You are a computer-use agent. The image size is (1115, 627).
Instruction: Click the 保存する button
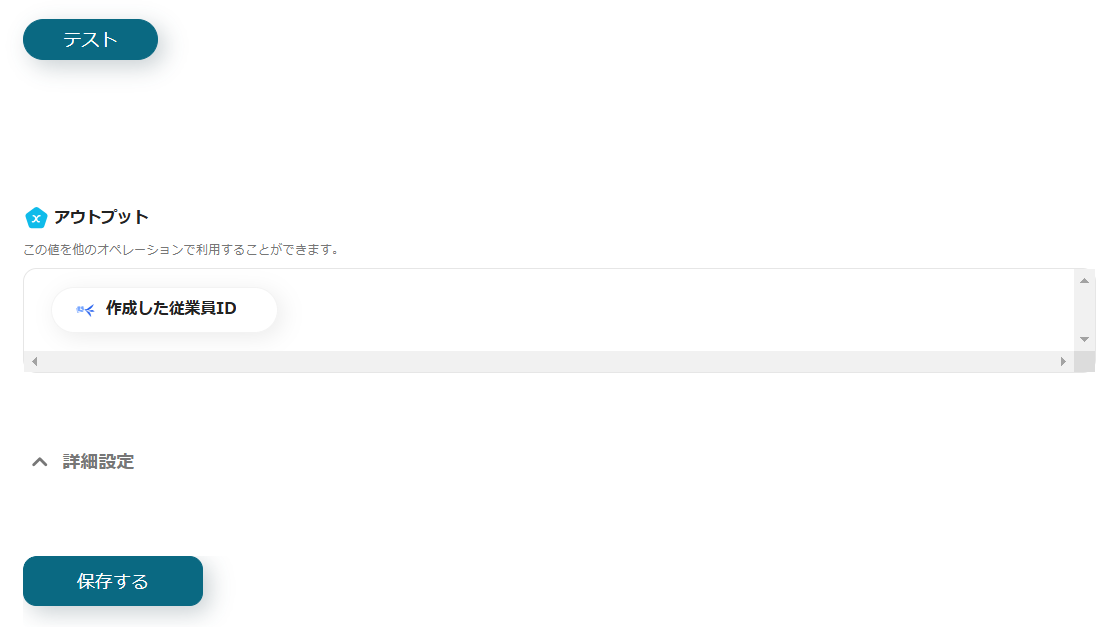(x=113, y=581)
